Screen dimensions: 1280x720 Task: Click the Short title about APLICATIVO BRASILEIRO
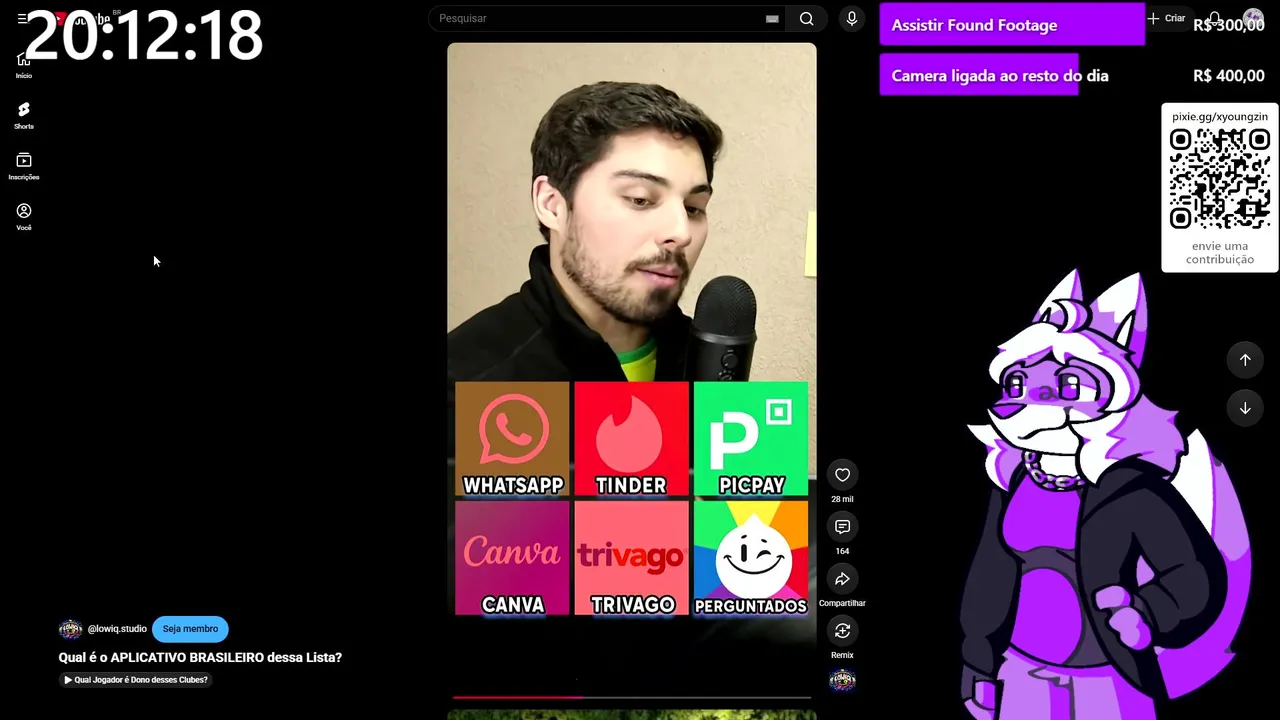point(200,657)
